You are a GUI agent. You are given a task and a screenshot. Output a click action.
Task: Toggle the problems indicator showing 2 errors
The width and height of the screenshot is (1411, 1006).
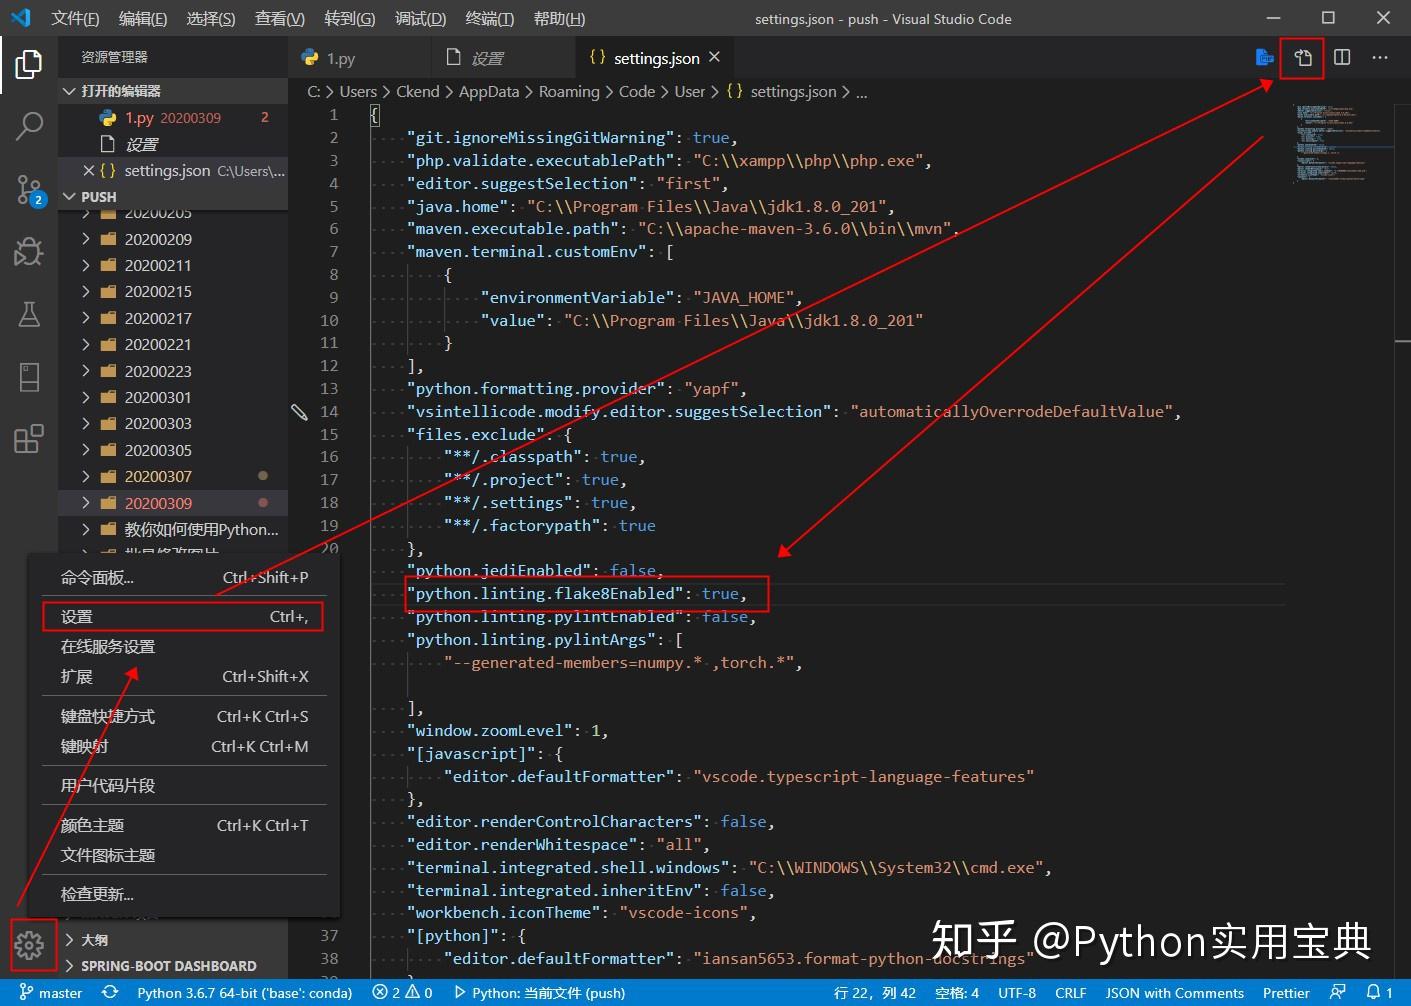(x=388, y=992)
